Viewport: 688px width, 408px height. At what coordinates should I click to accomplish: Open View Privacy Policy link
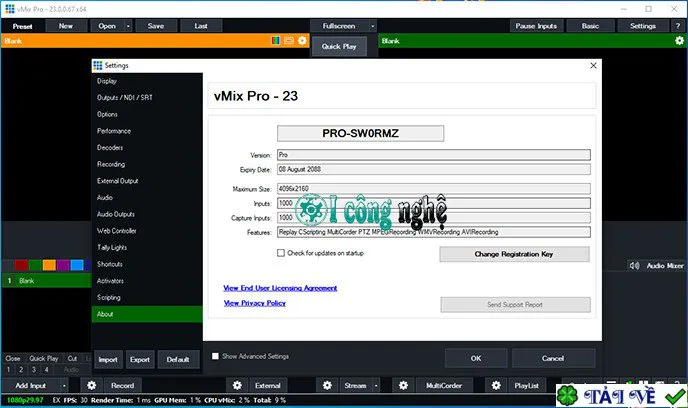click(x=254, y=303)
